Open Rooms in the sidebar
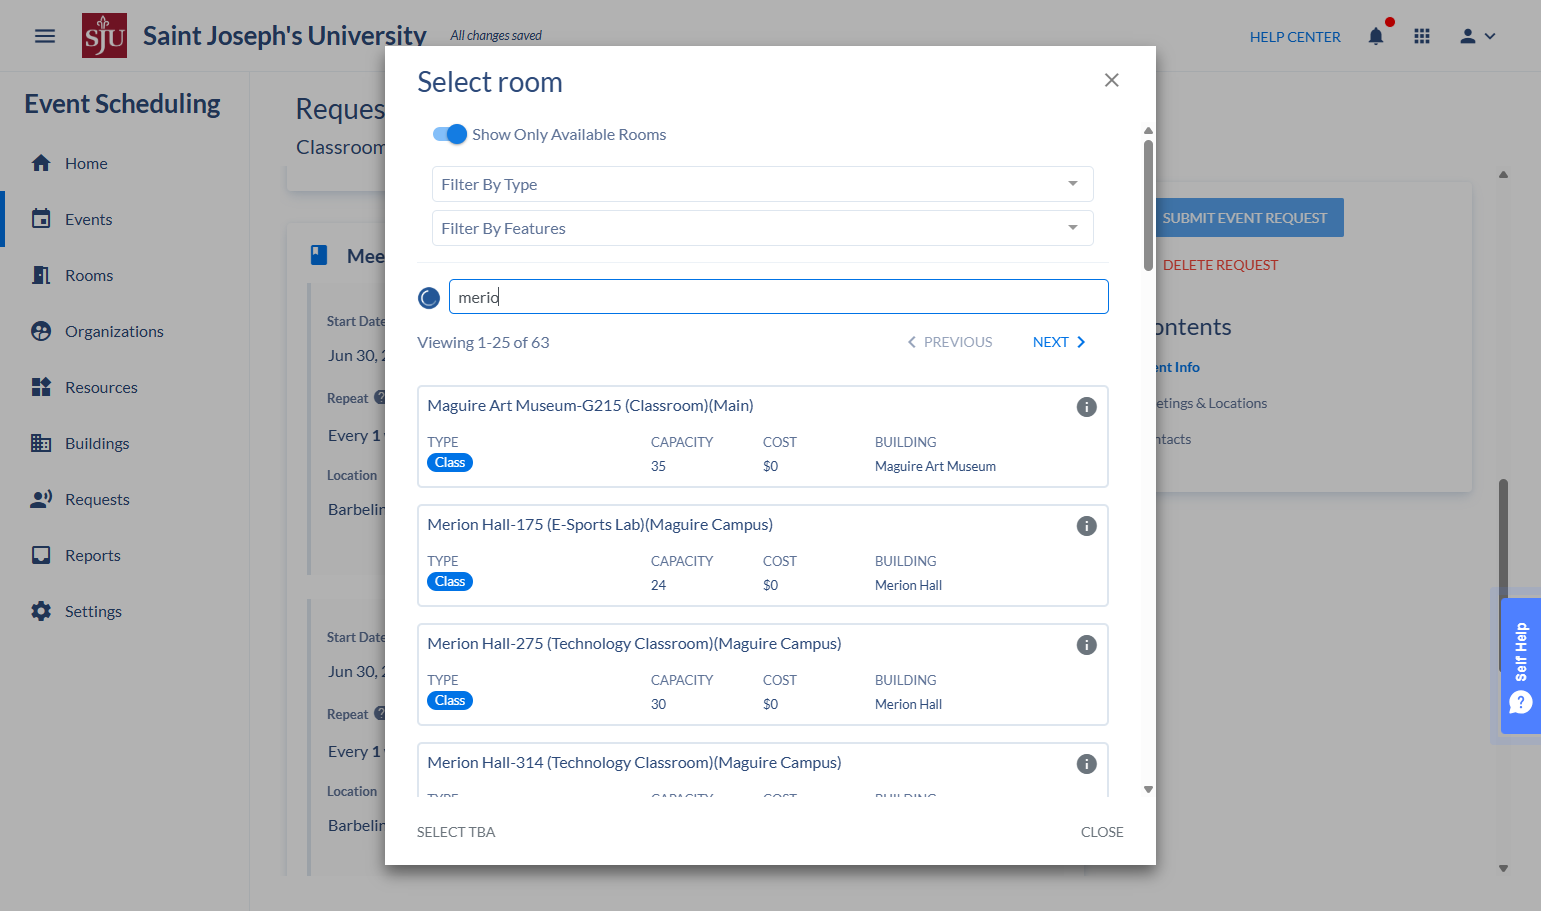The width and height of the screenshot is (1541, 911). pyautogui.click(x=89, y=275)
